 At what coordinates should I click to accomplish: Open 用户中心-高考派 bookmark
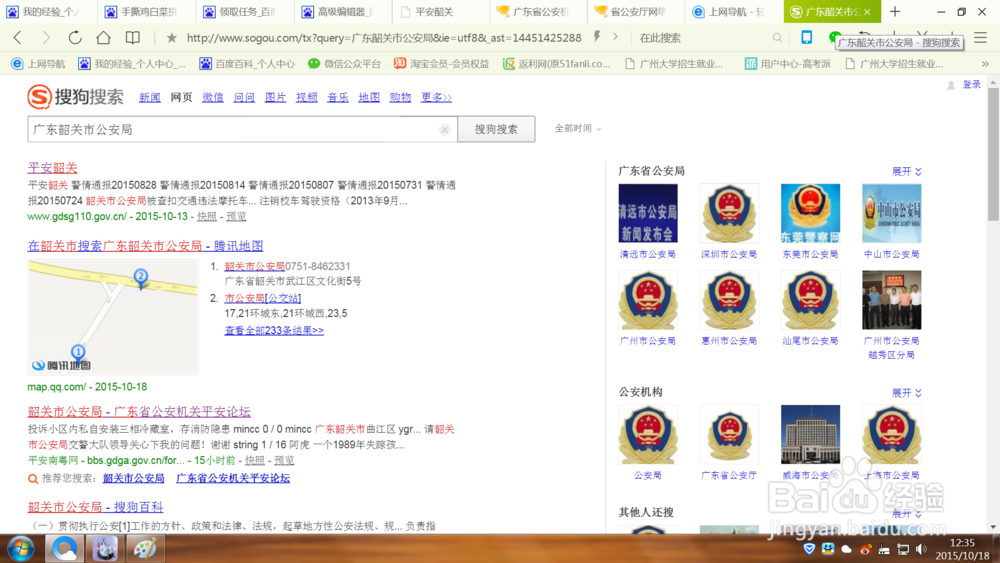(x=788, y=64)
